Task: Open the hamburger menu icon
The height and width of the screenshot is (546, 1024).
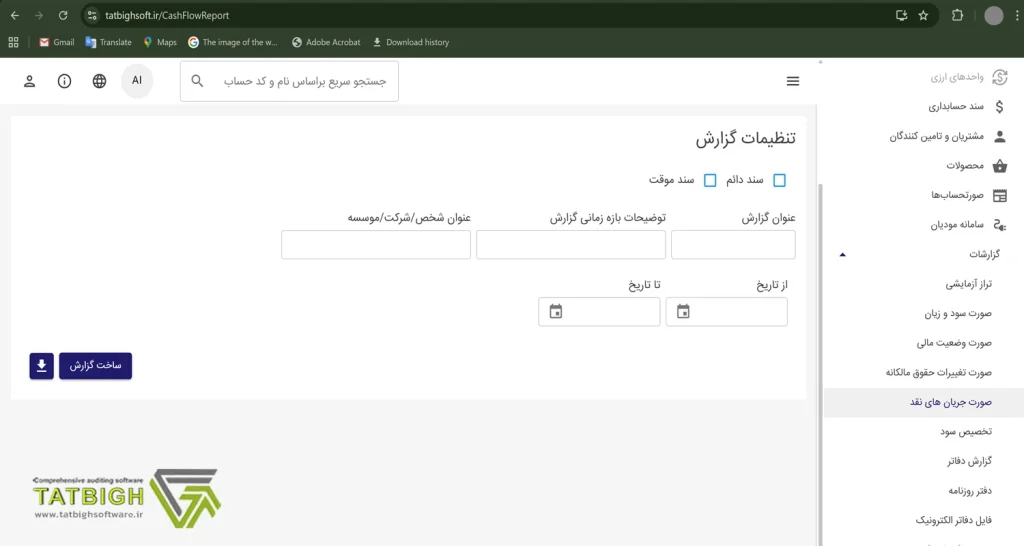Action: pos(793,81)
